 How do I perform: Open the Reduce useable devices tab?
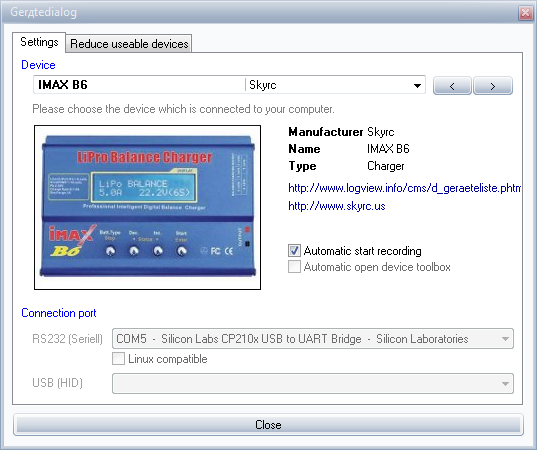(x=129, y=44)
